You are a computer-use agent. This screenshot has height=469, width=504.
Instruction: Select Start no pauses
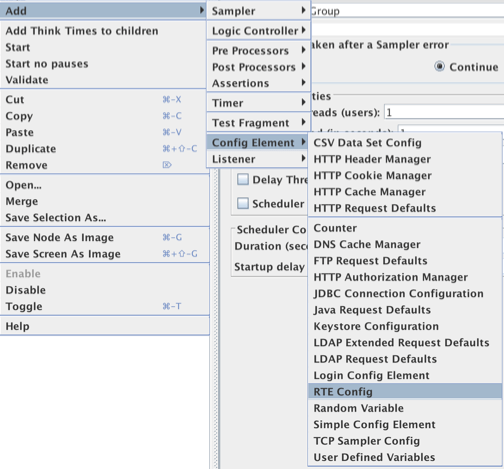pyautogui.click(x=103, y=64)
